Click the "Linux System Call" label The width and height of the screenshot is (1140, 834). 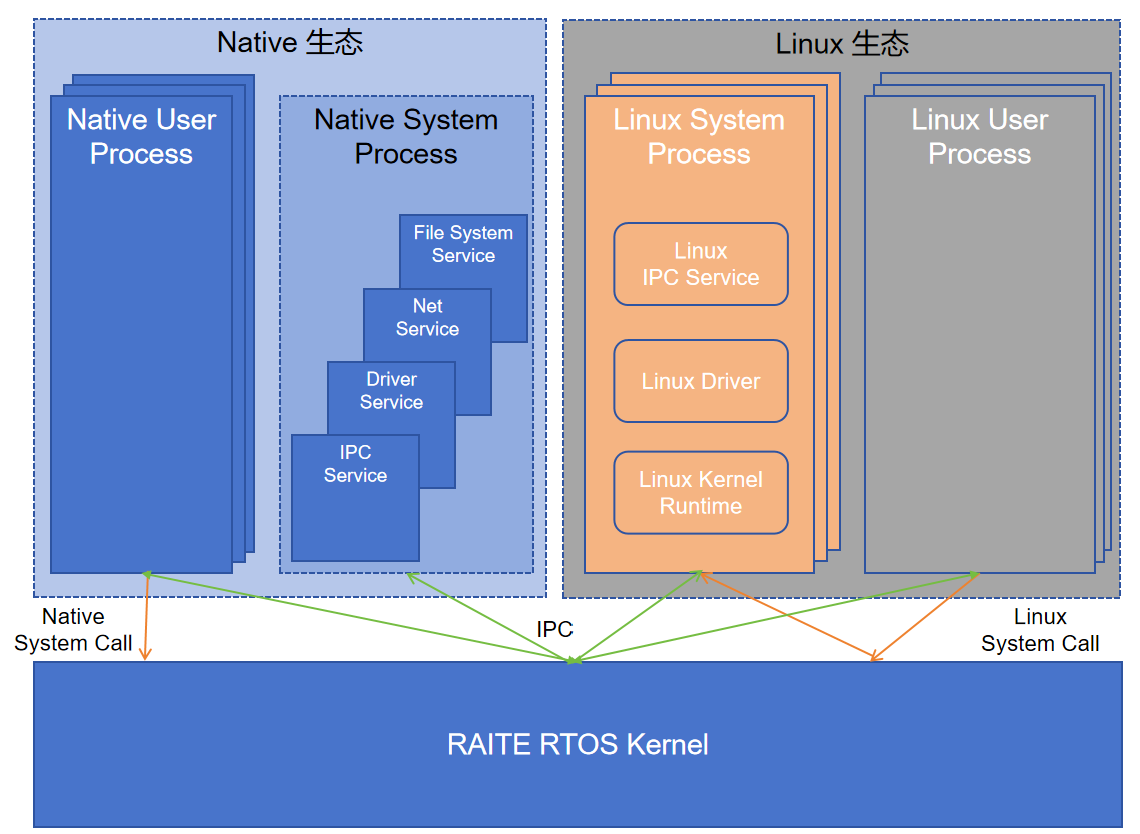click(x=1040, y=630)
